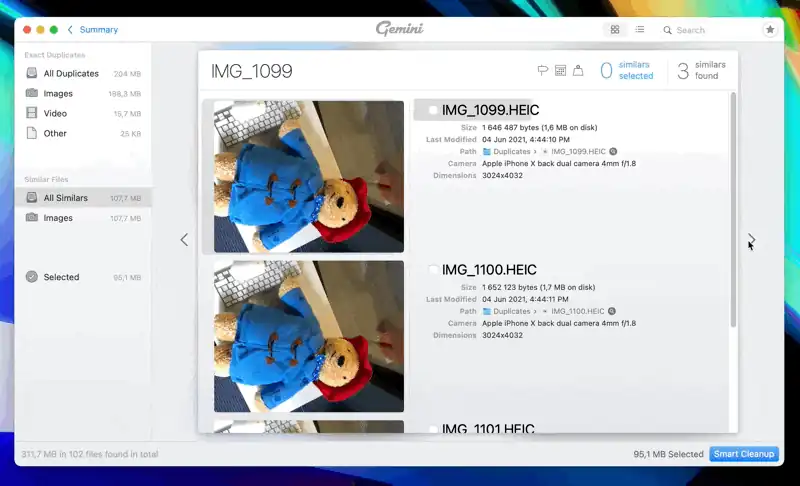Check the IMG_1099.HEIC checkbox
This screenshot has width=800, height=486.
433,110
